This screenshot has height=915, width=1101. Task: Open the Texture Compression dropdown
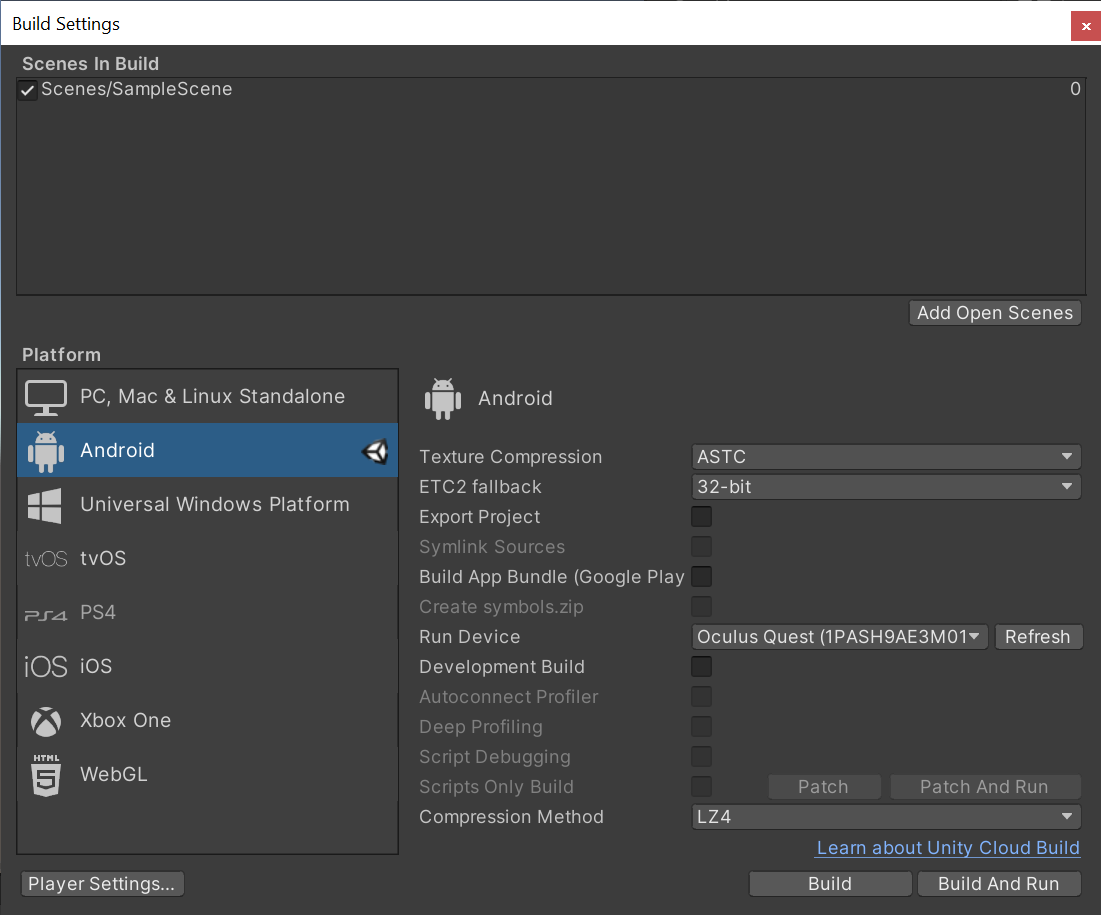click(x=886, y=457)
